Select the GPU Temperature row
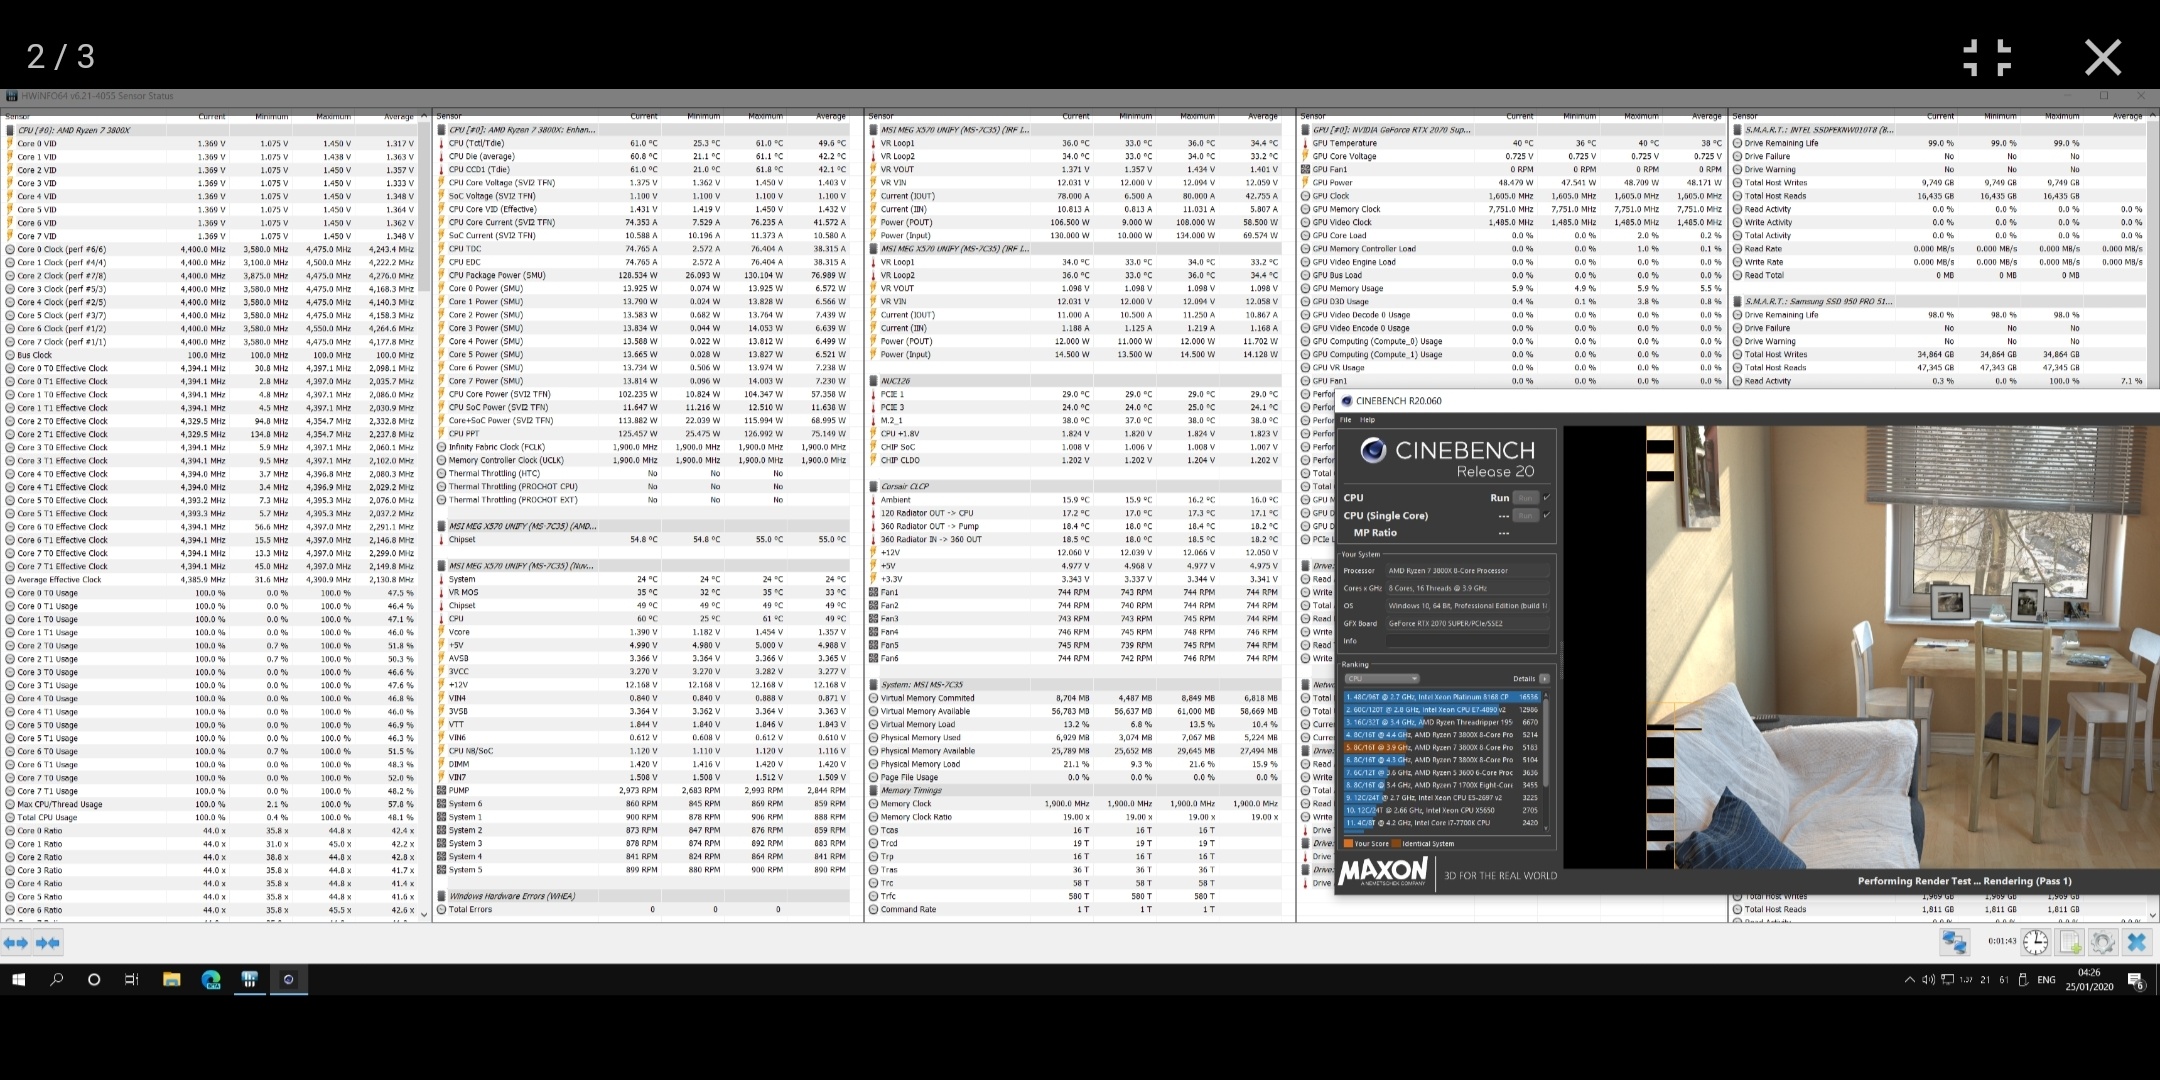Viewport: 2160px width, 1080px height. pos(1512,143)
